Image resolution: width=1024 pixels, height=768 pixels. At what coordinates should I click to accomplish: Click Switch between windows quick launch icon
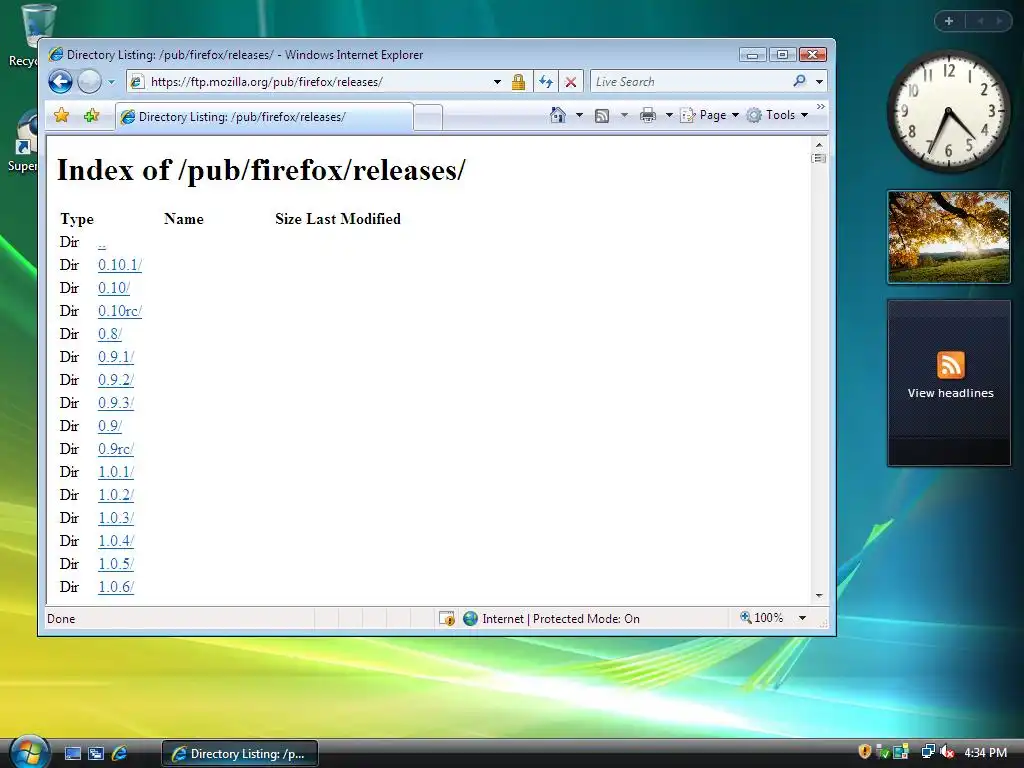coord(96,754)
